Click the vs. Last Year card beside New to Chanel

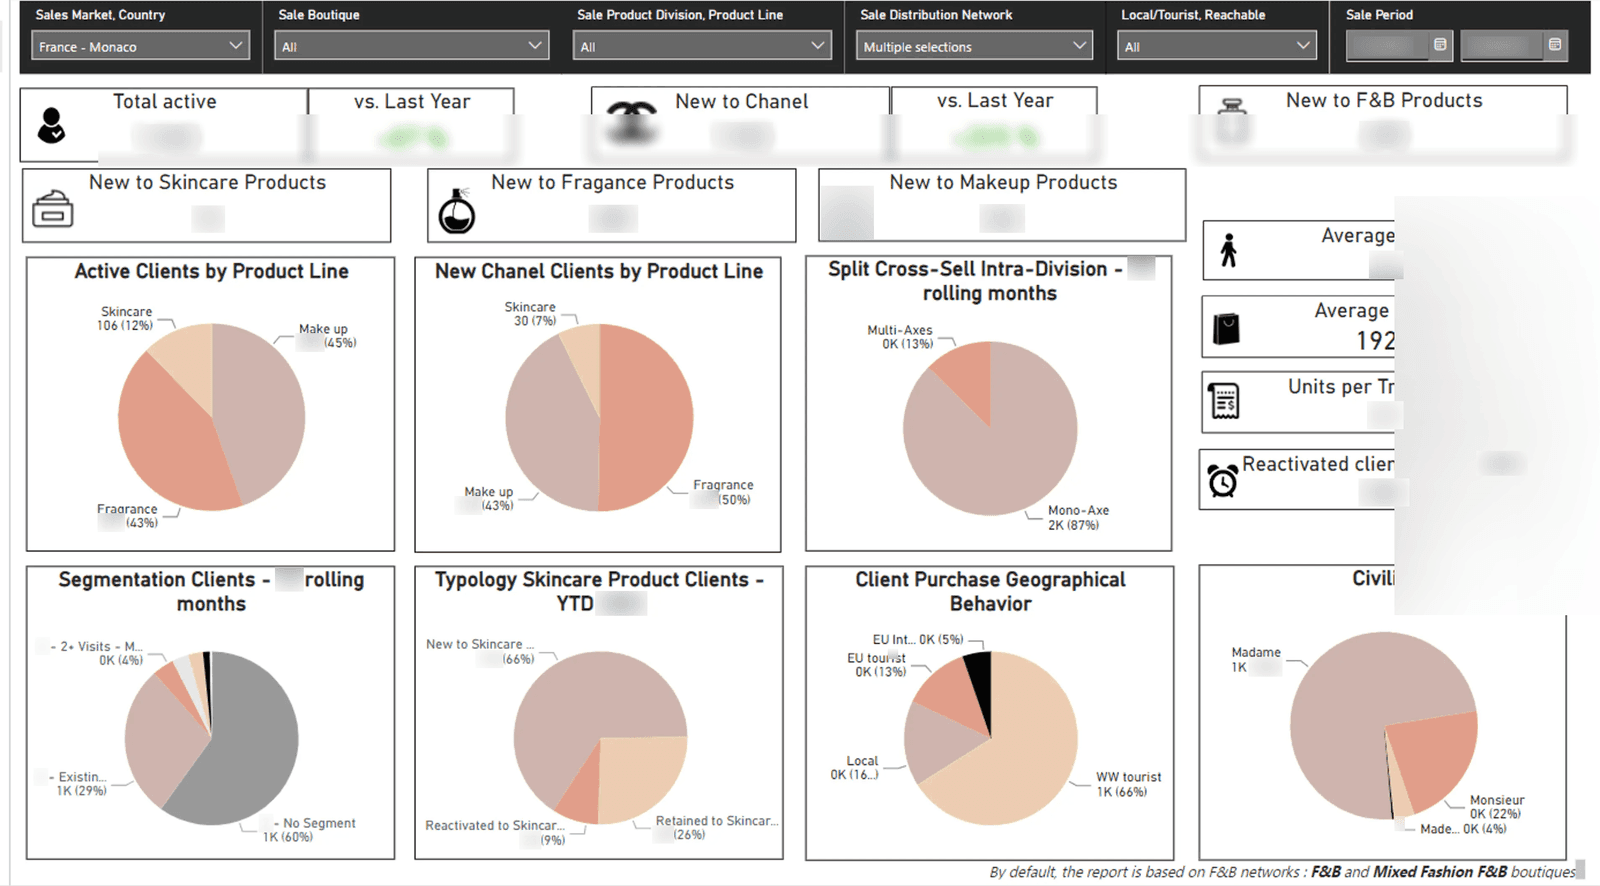pyautogui.click(x=994, y=122)
